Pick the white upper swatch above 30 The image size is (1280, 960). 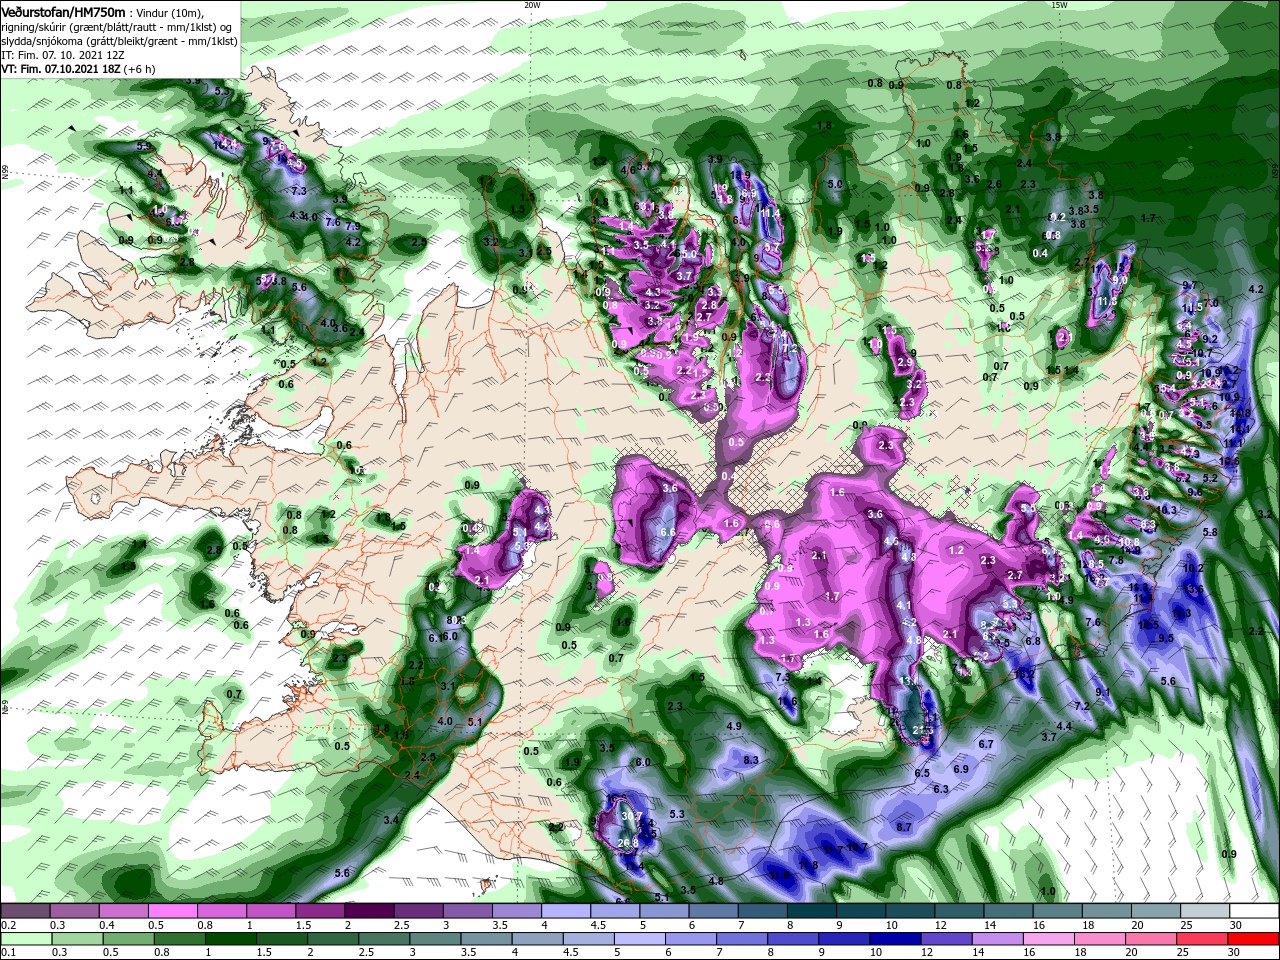pyautogui.click(x=1255, y=911)
